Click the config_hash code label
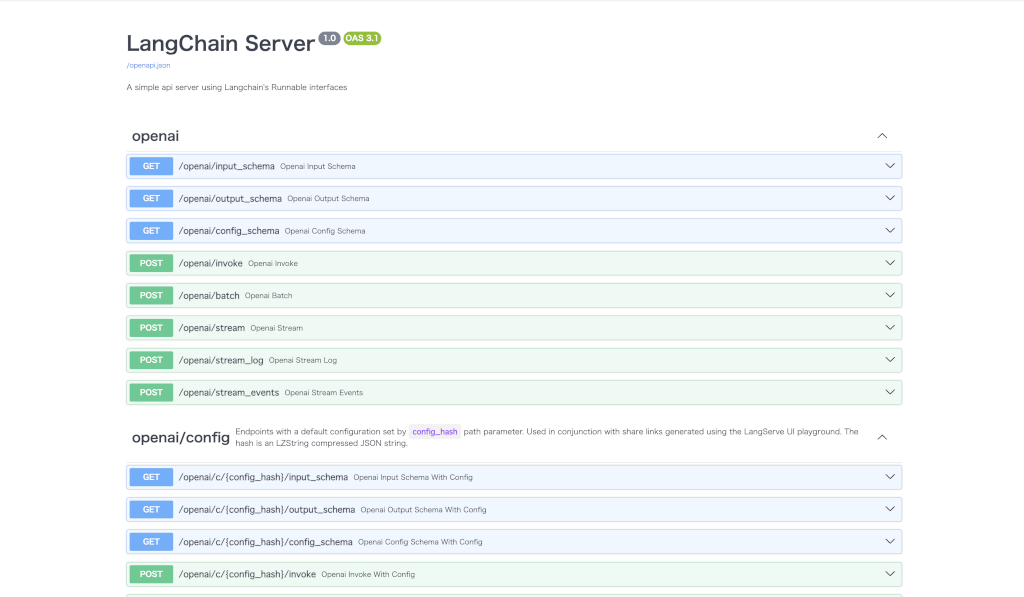Image resolution: width=1024 pixels, height=597 pixels. [x=435, y=432]
